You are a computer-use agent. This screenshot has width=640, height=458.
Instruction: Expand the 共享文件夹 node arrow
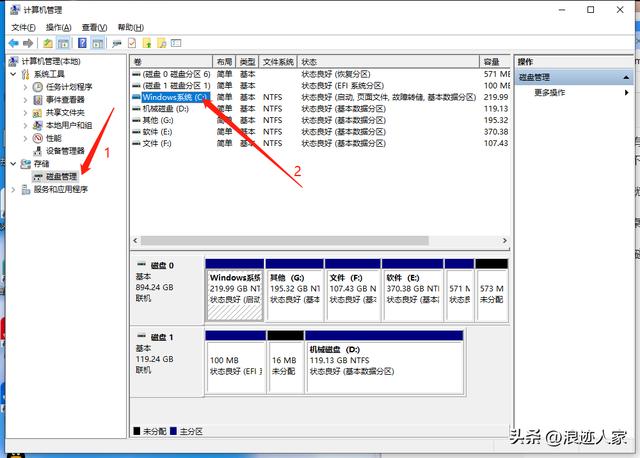[x=25, y=113]
